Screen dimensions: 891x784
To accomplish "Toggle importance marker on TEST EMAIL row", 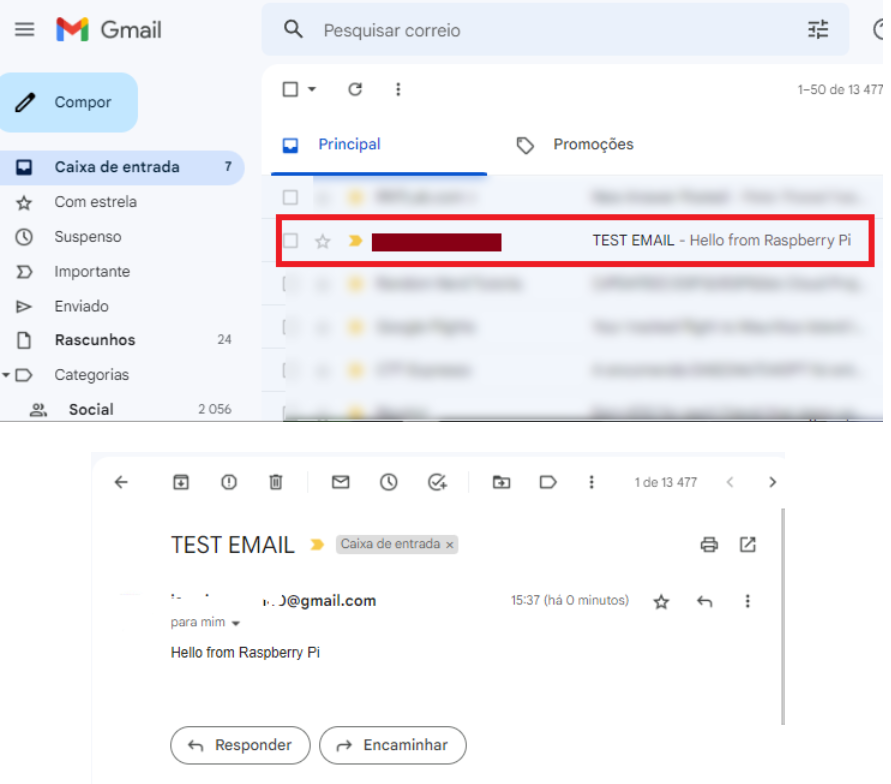I will [355, 241].
